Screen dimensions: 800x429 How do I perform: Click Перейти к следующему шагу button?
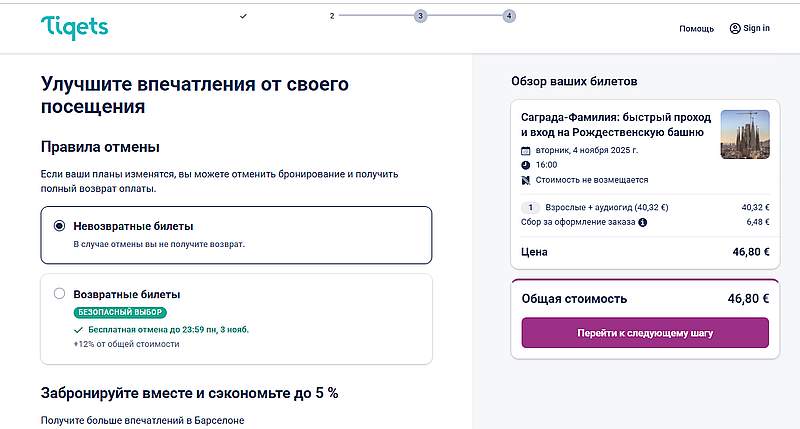pyautogui.click(x=645, y=333)
